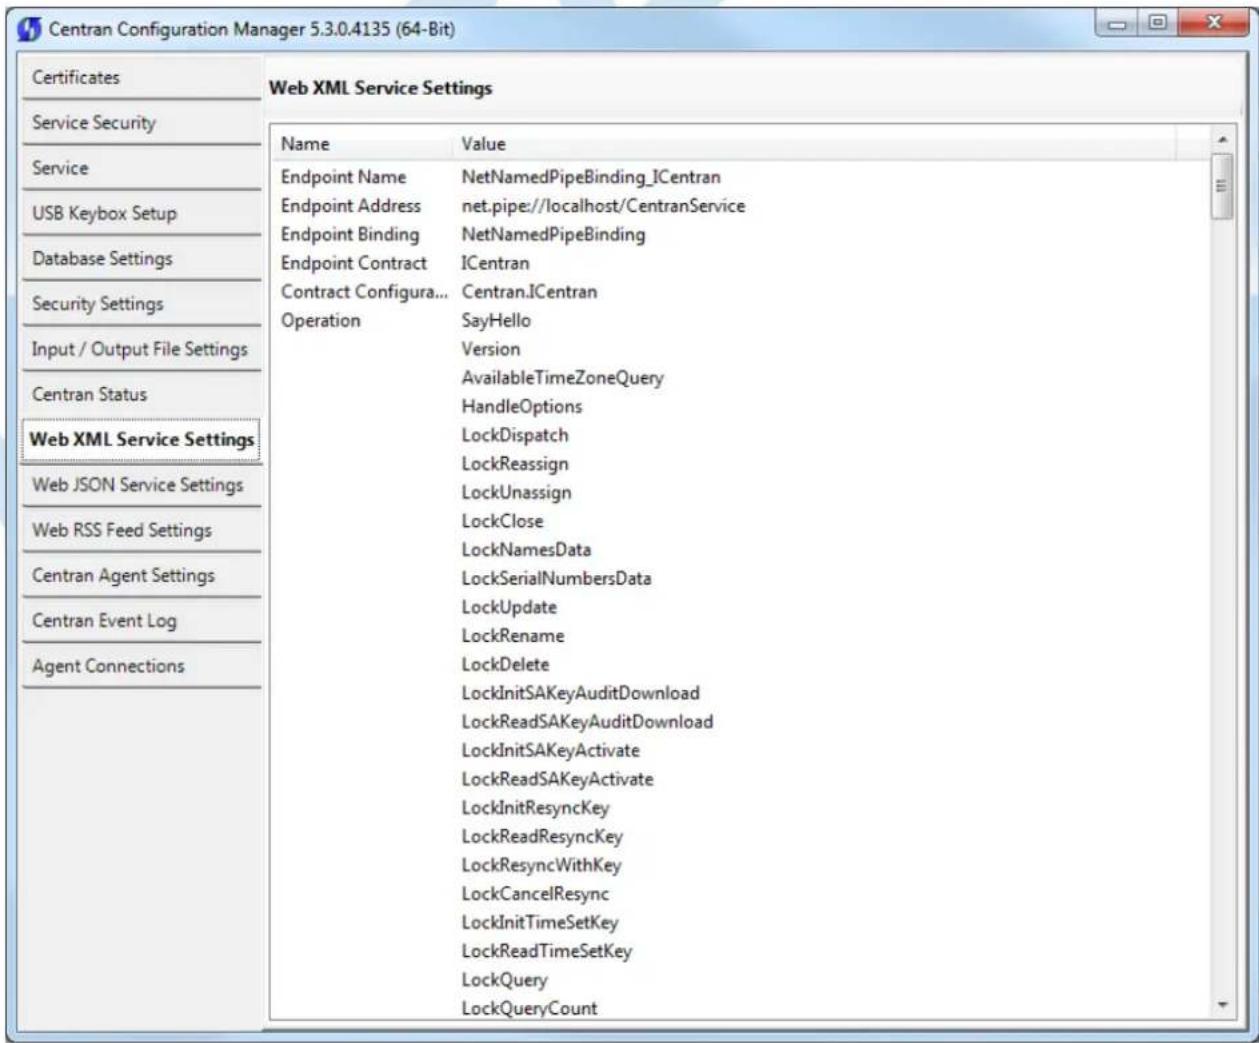Select Web XML Service Settings tab
The image size is (1259, 1043).
[140, 440]
